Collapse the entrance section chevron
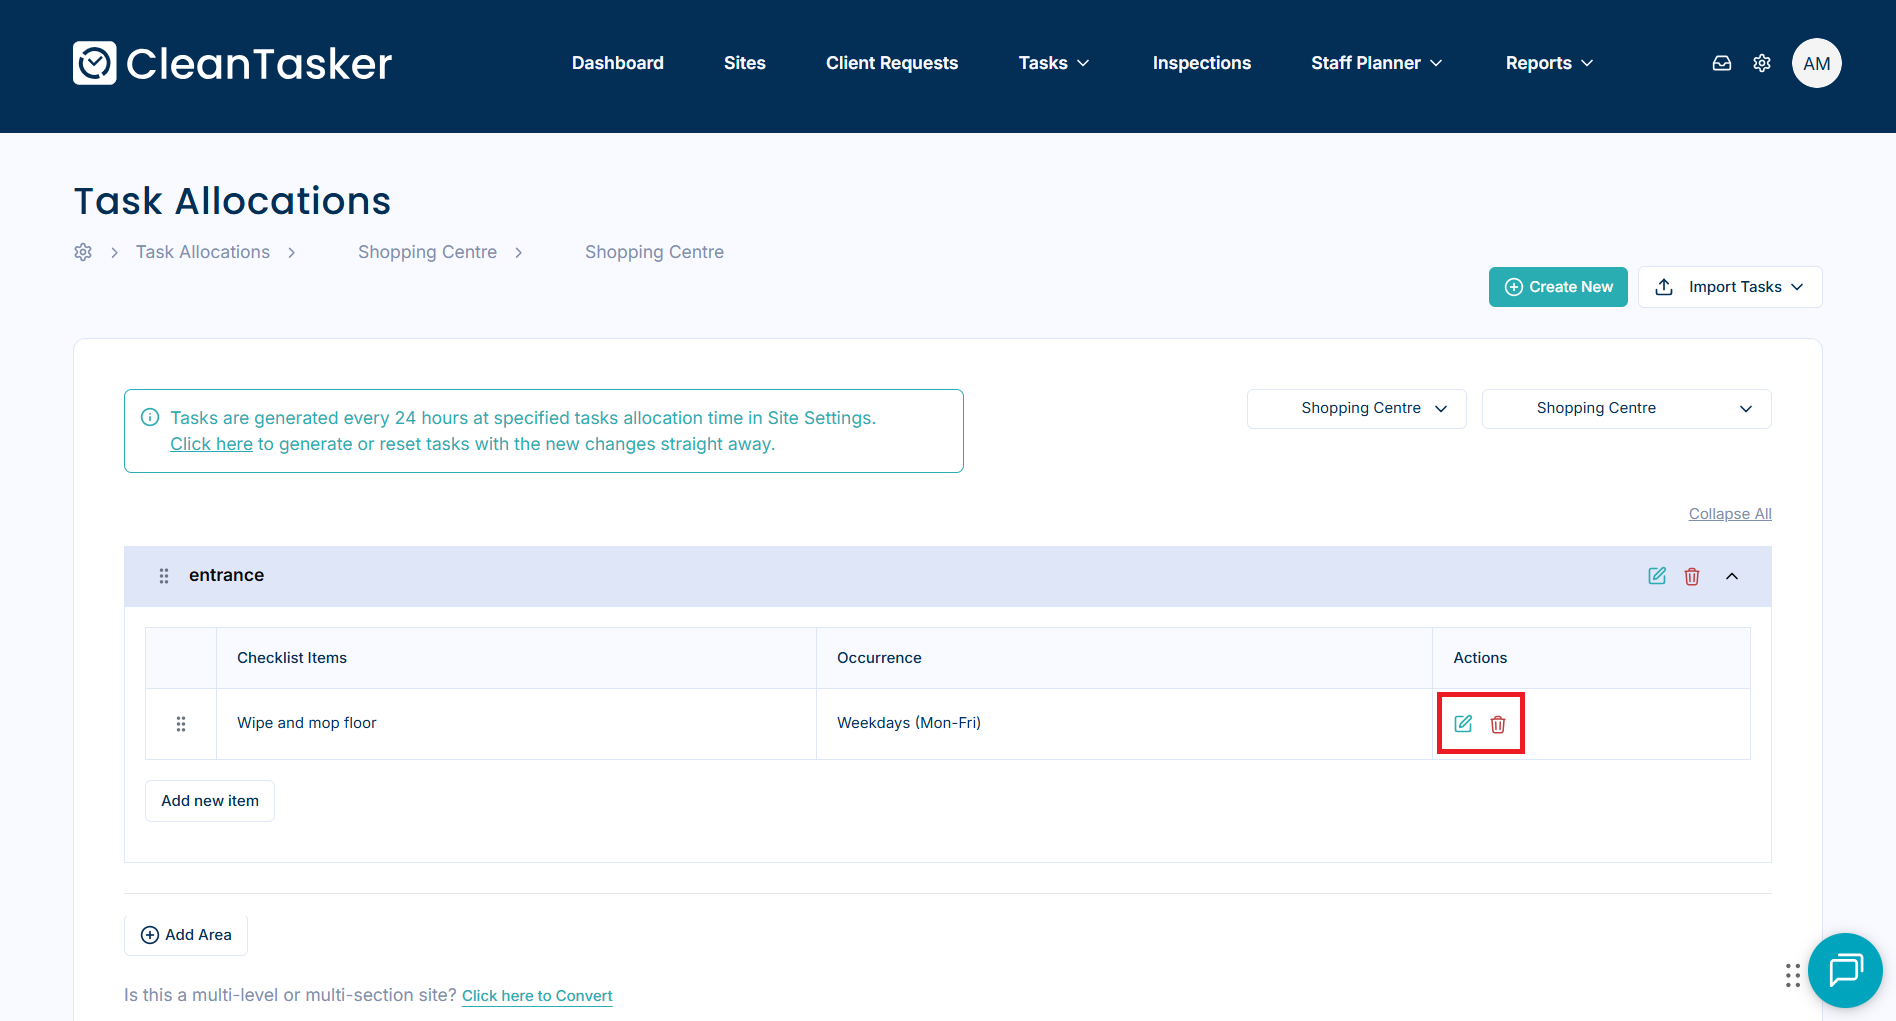The height and width of the screenshot is (1021, 1896). 1732,576
